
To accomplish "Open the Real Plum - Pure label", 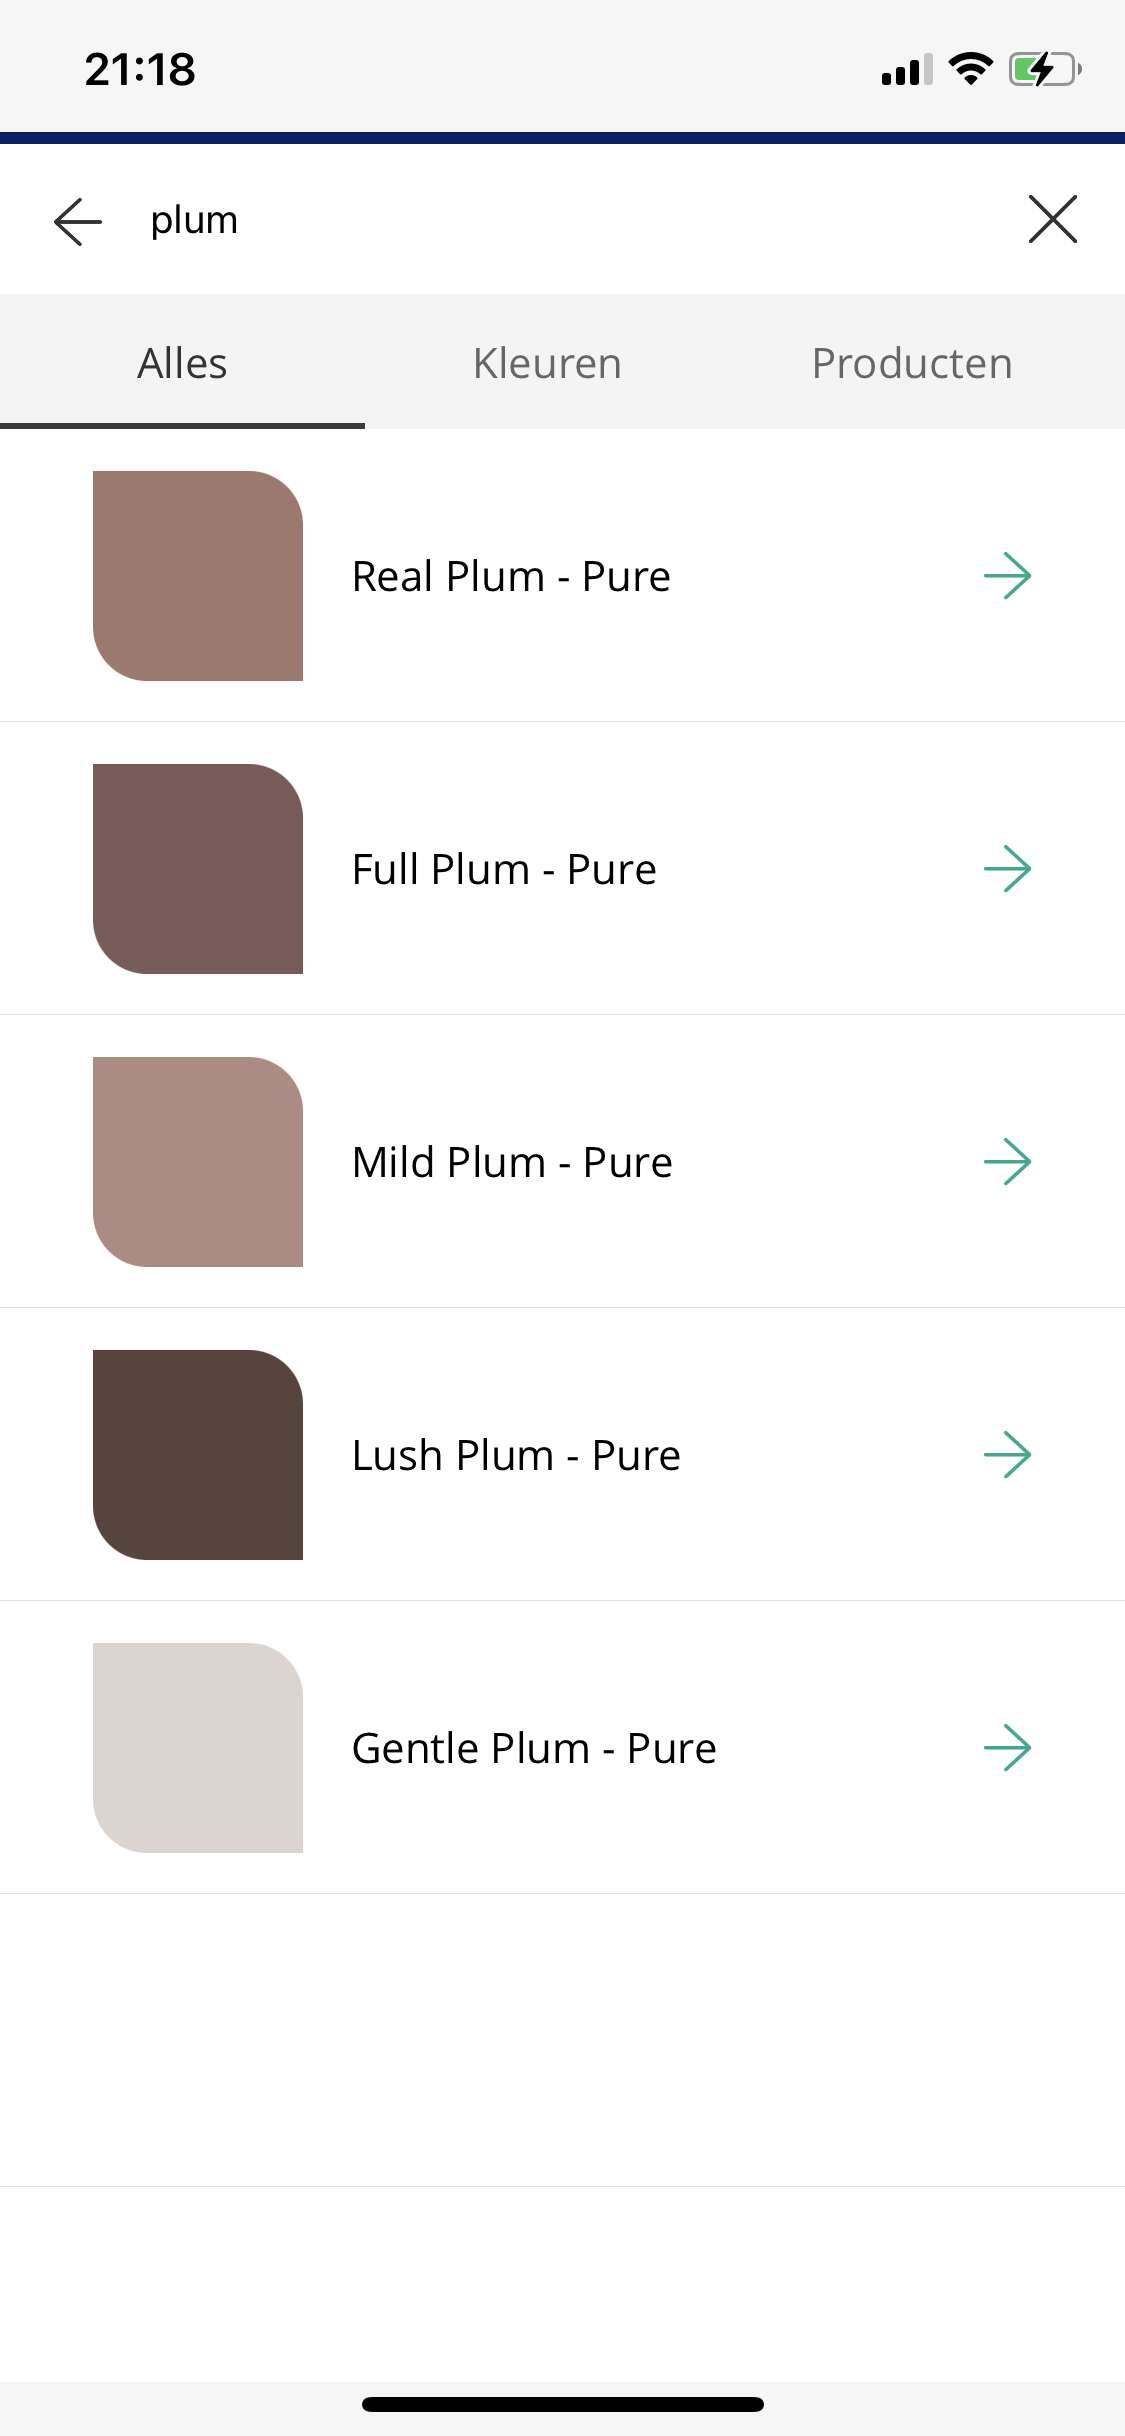I will click(x=511, y=577).
